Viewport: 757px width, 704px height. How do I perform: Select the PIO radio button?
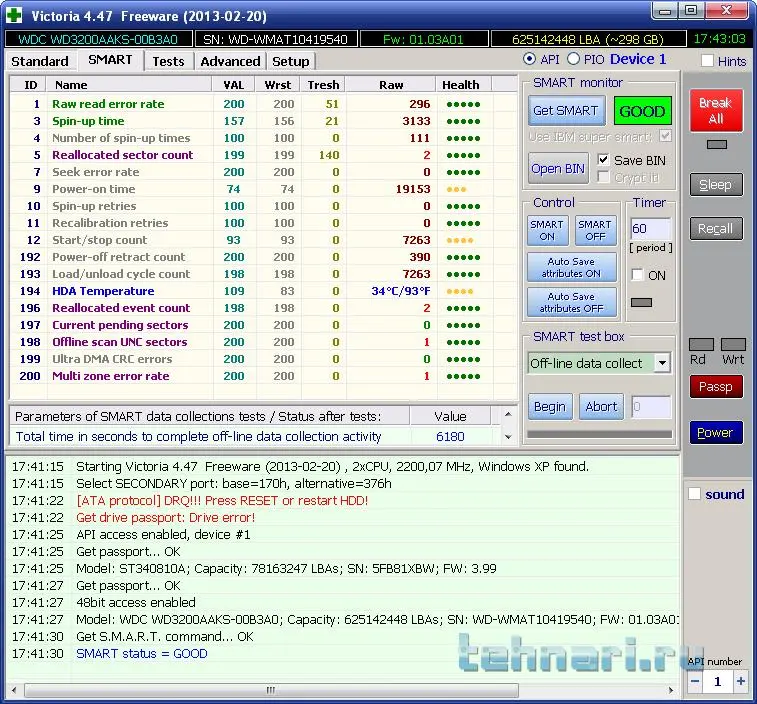pyautogui.click(x=573, y=59)
